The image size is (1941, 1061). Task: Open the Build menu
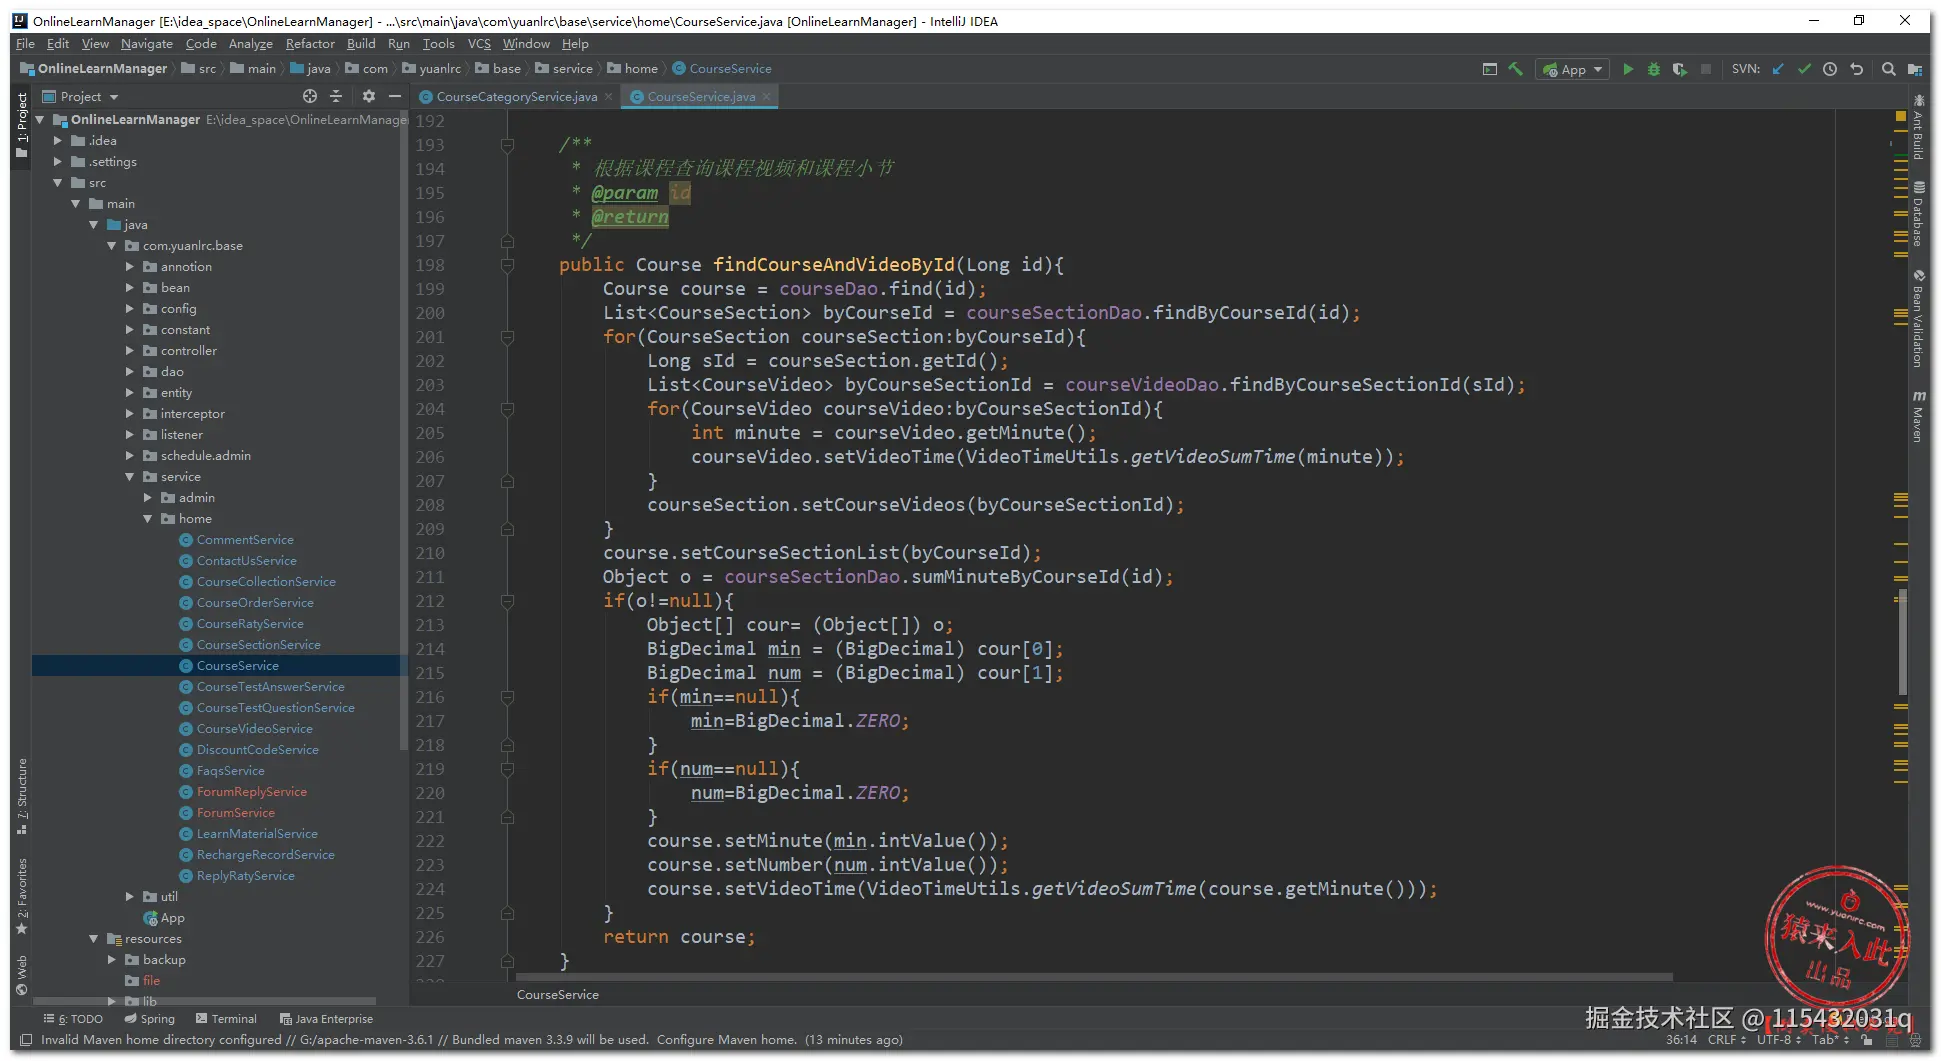click(x=361, y=44)
